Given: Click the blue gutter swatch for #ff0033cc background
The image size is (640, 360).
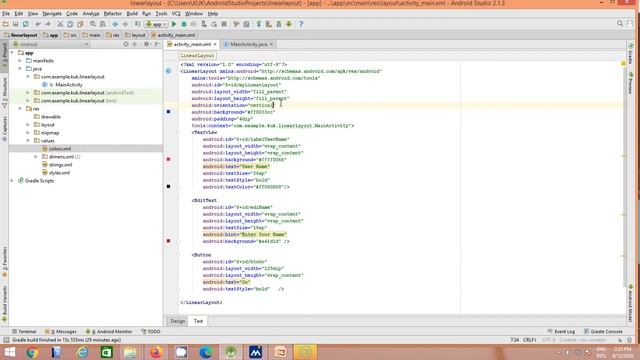Looking at the screenshot, I should pyautogui.click(x=169, y=111).
